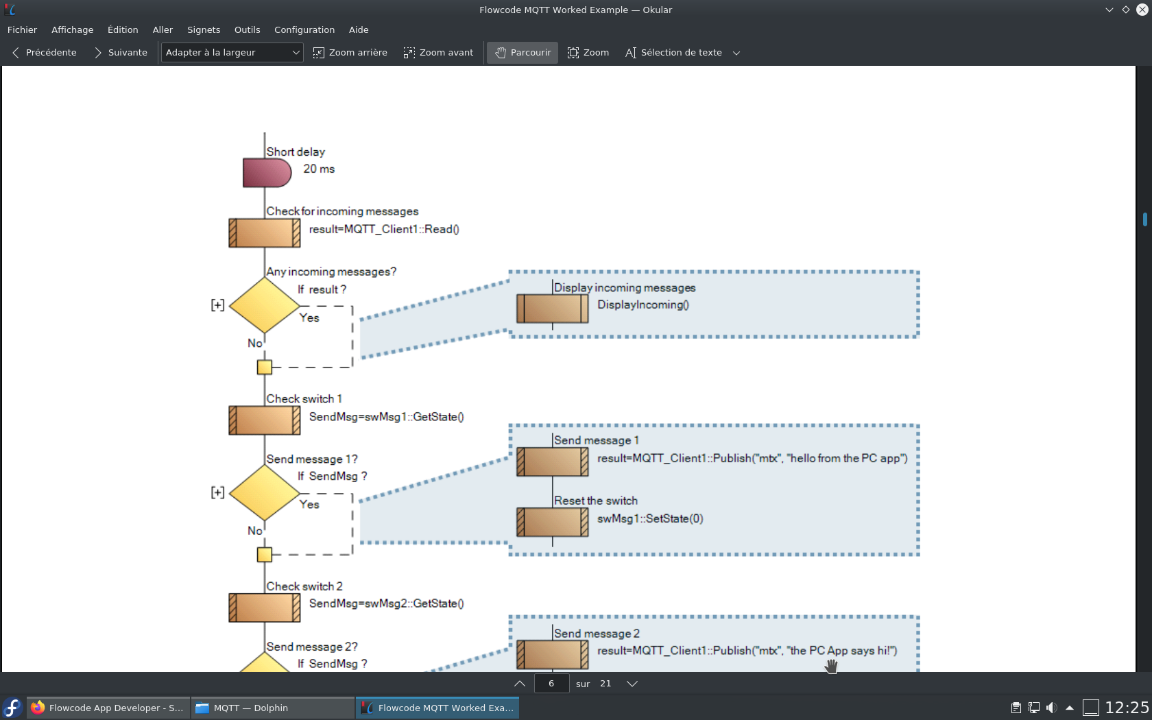Go back with the Précédente button
Image resolution: width=1152 pixels, height=720 pixels.
click(43, 52)
